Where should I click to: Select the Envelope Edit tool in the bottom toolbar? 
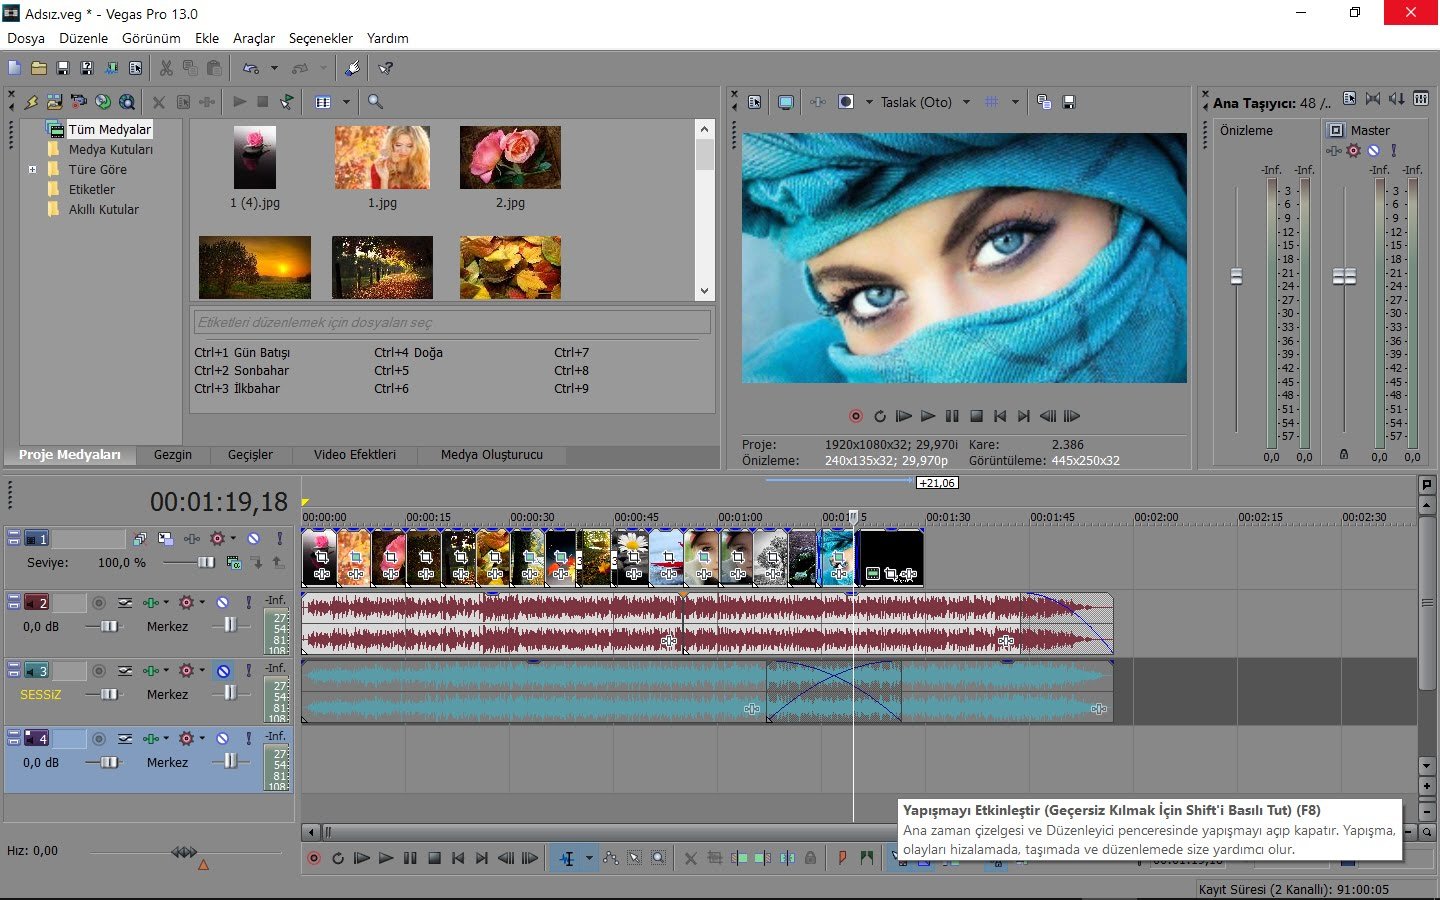tap(611, 858)
